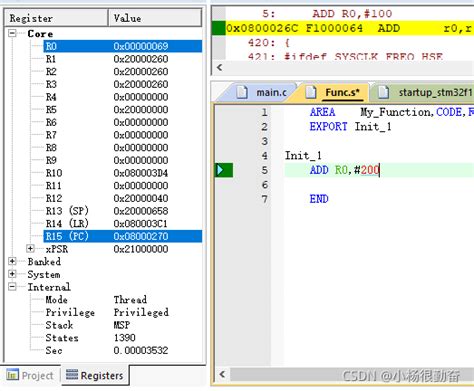Image resolution: width=474 pixels, height=391 pixels.
Task: Select the R7 register row
Action: (122, 135)
